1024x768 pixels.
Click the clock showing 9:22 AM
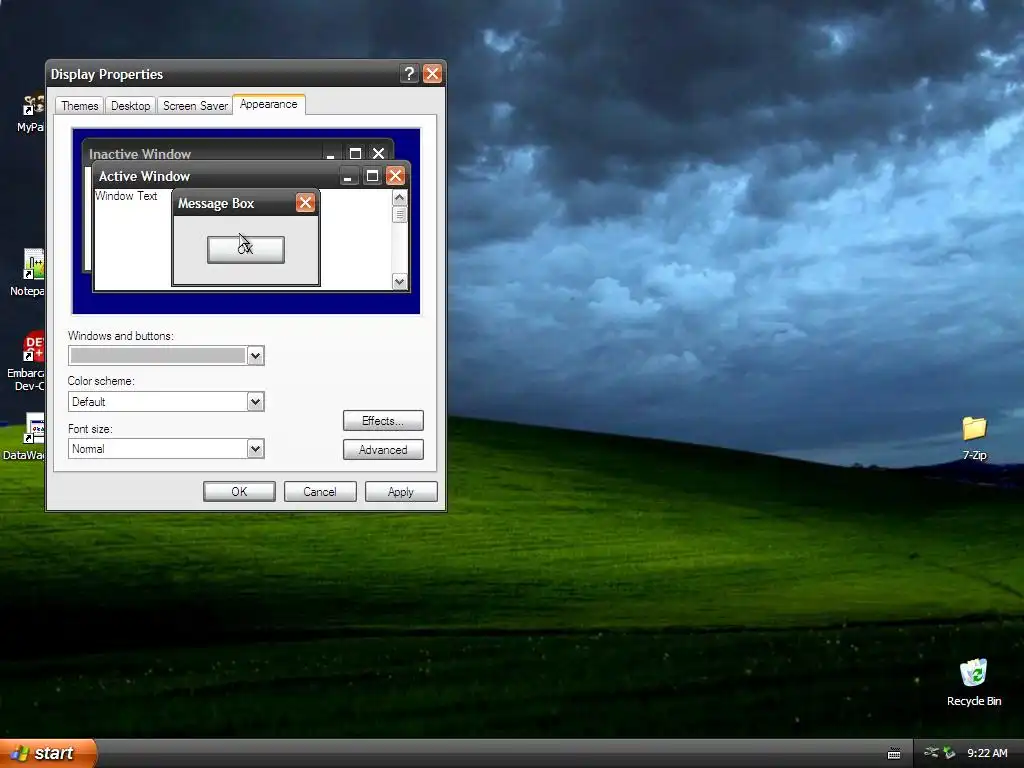click(987, 753)
